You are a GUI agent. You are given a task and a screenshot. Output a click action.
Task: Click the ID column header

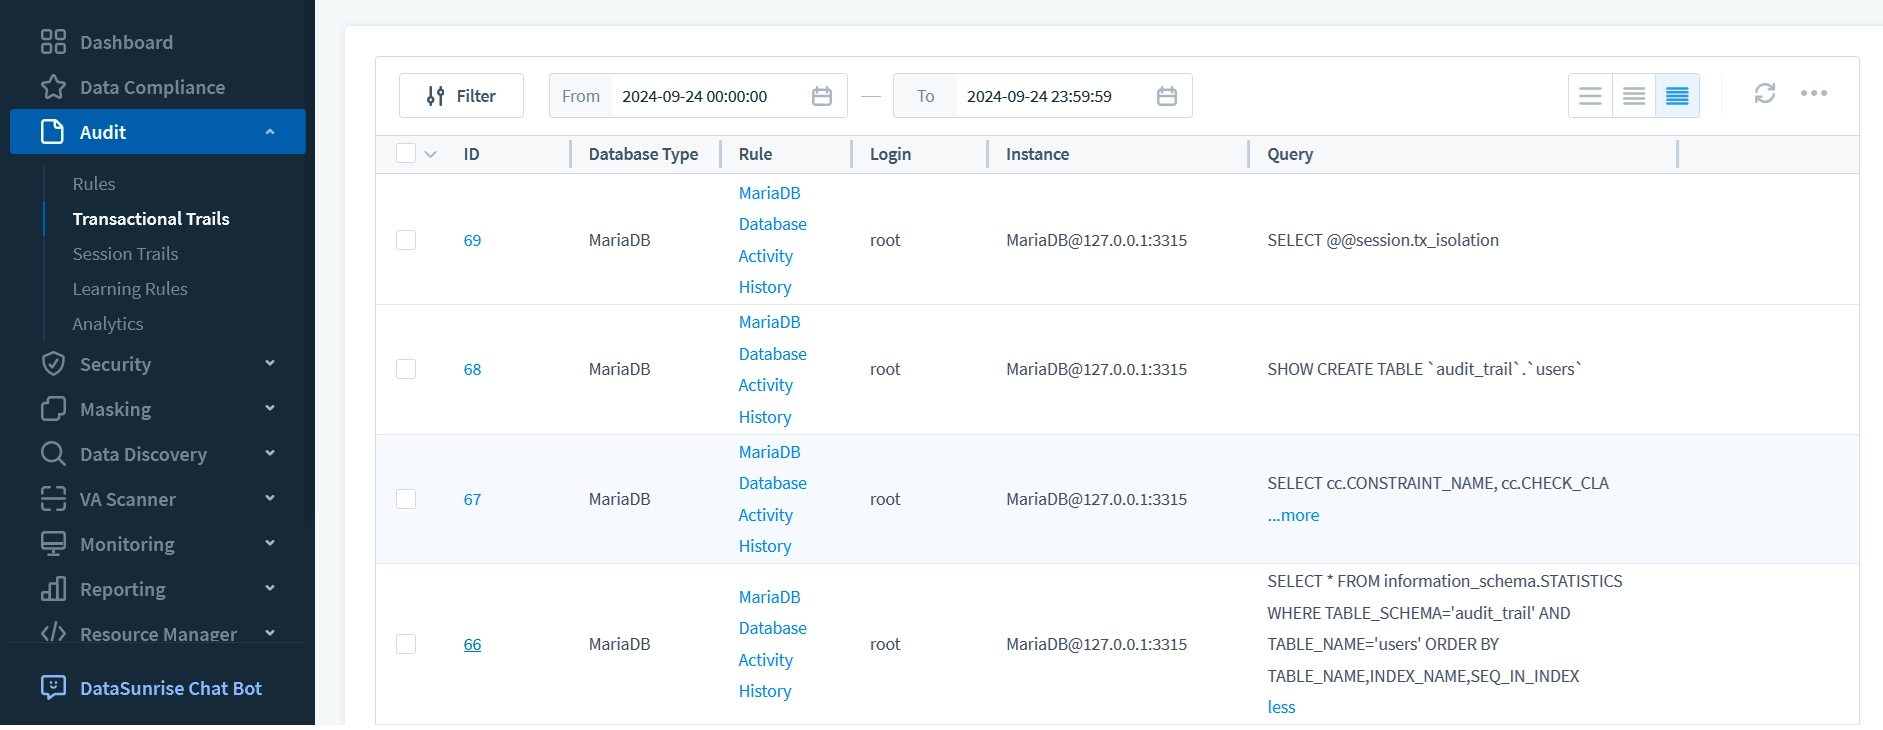pyautogui.click(x=471, y=154)
